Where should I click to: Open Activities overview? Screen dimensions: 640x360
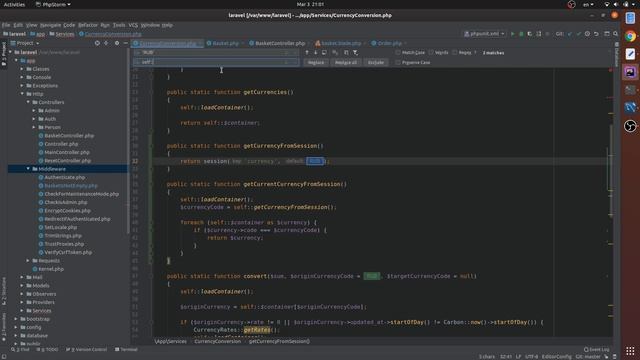(x=14, y=4)
